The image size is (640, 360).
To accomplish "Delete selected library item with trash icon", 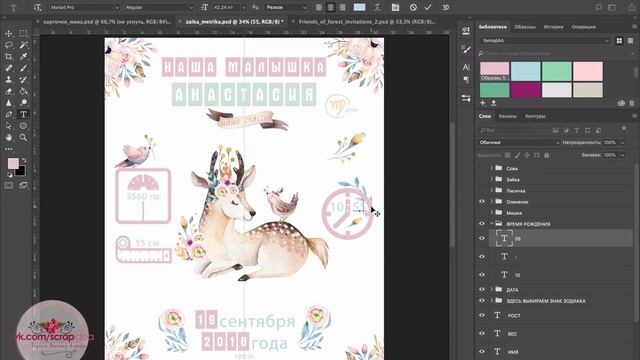I will (x=632, y=103).
